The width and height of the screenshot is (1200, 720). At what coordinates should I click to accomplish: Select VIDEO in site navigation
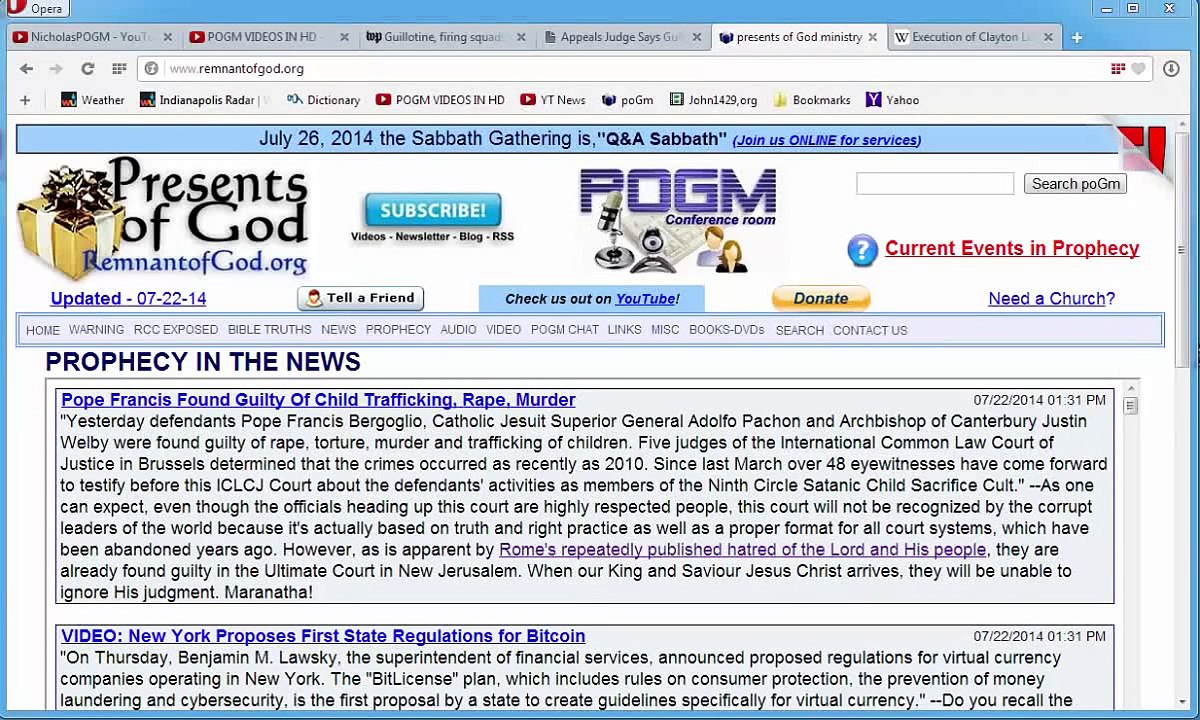click(503, 330)
